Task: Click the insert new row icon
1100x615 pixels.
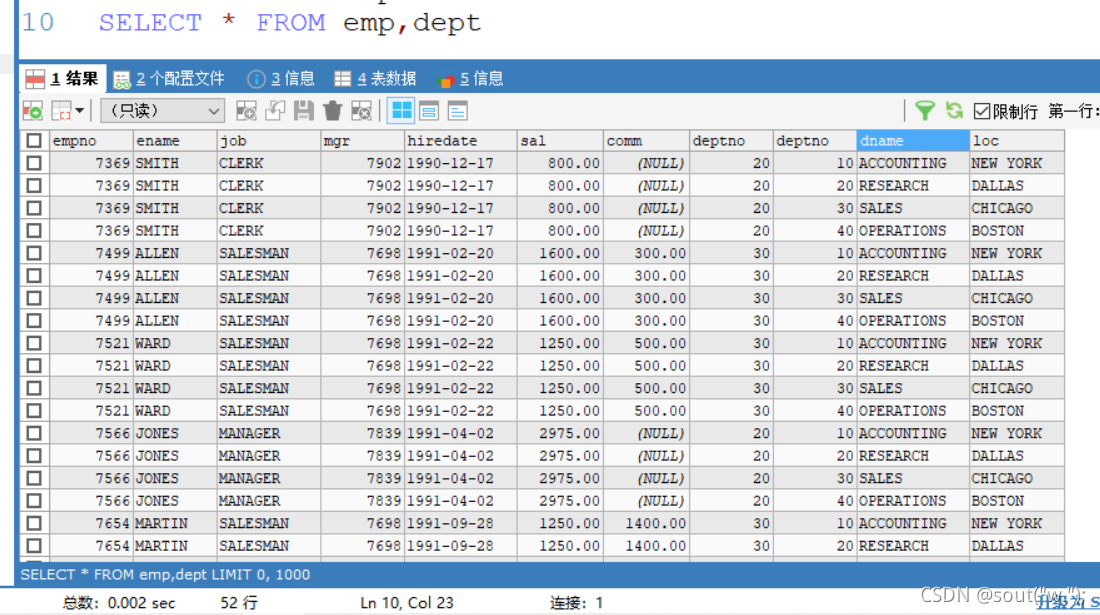Action: point(246,111)
